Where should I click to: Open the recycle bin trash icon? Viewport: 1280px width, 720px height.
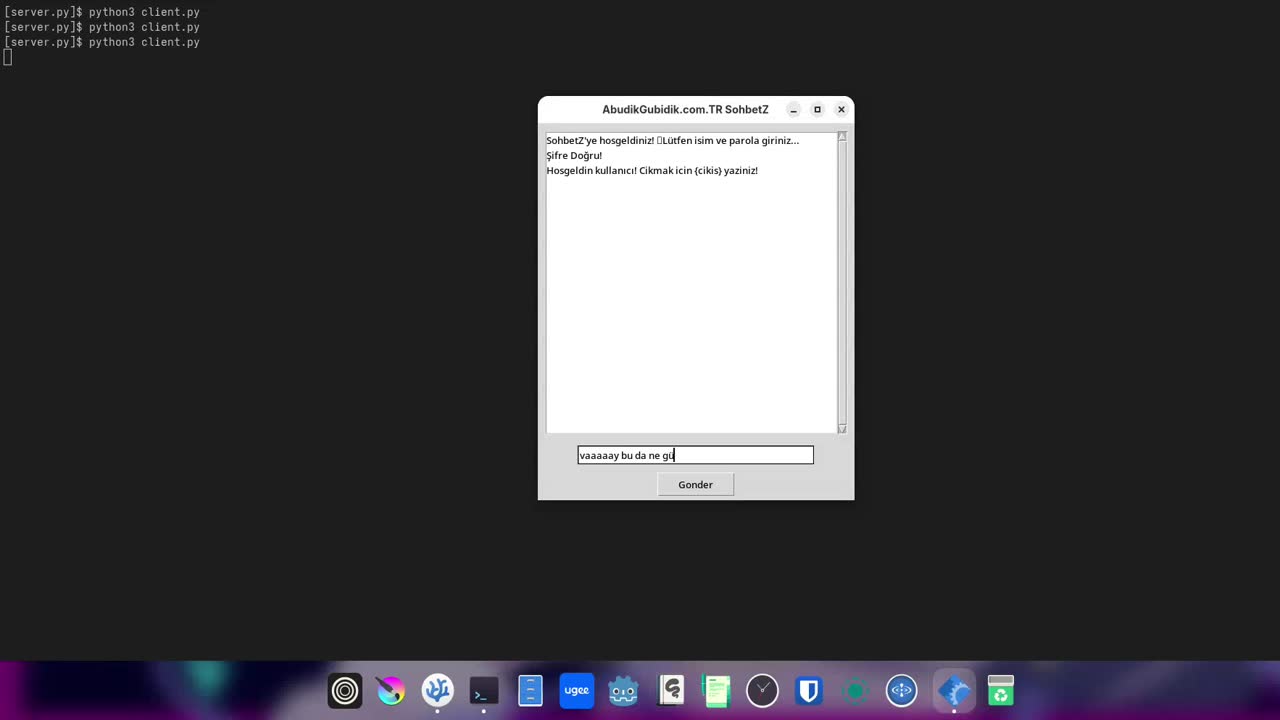1000,691
